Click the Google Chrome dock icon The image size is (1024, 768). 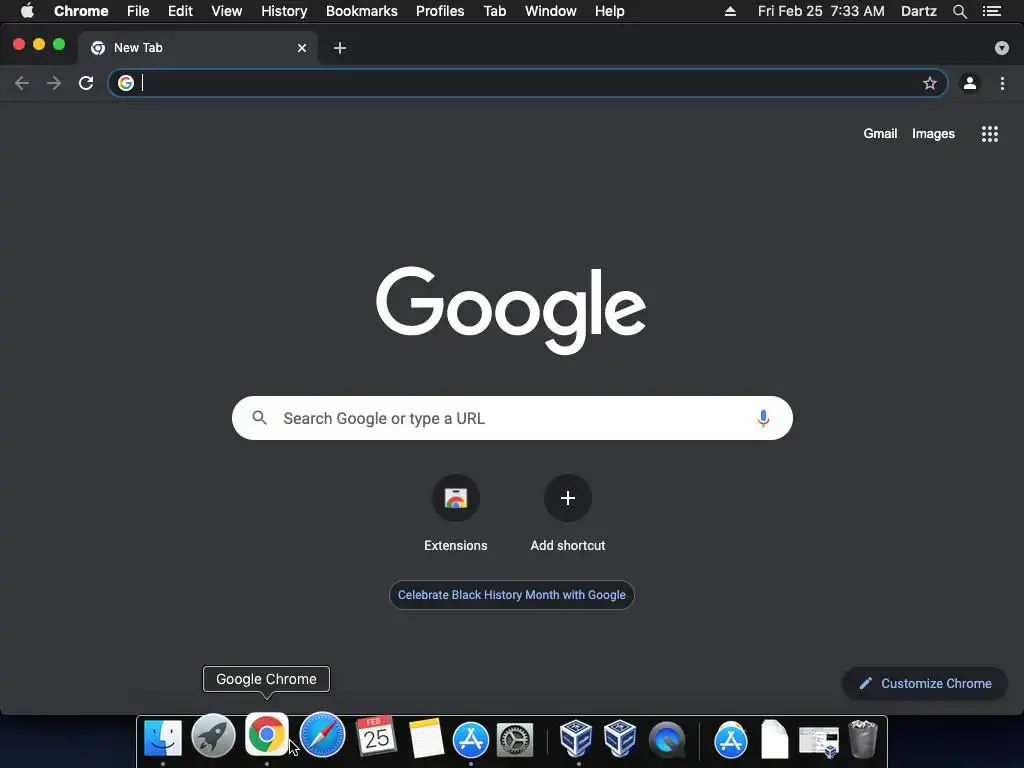tap(266, 734)
